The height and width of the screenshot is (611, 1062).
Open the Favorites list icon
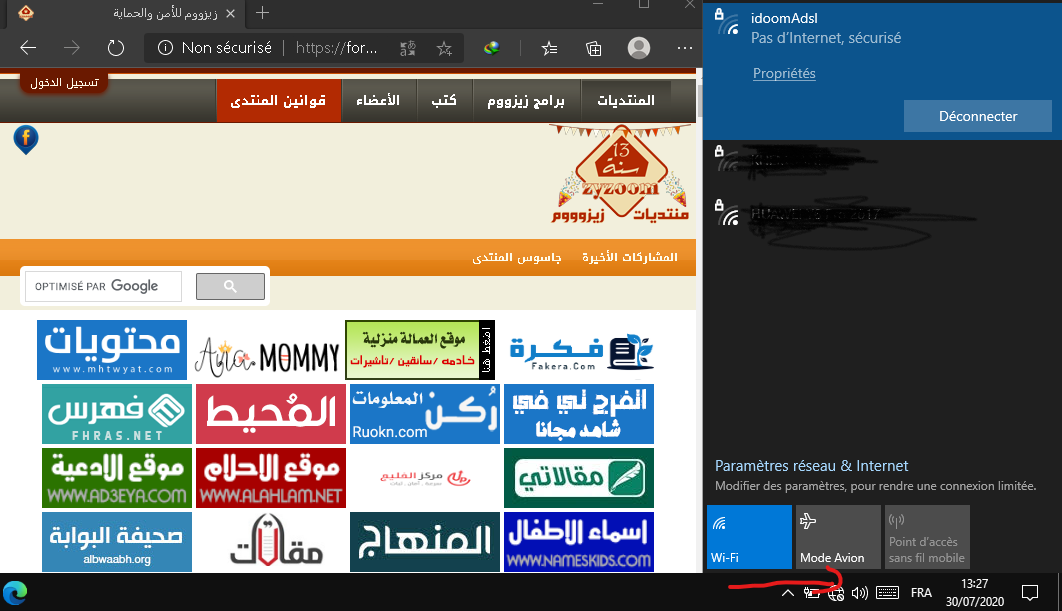point(549,48)
